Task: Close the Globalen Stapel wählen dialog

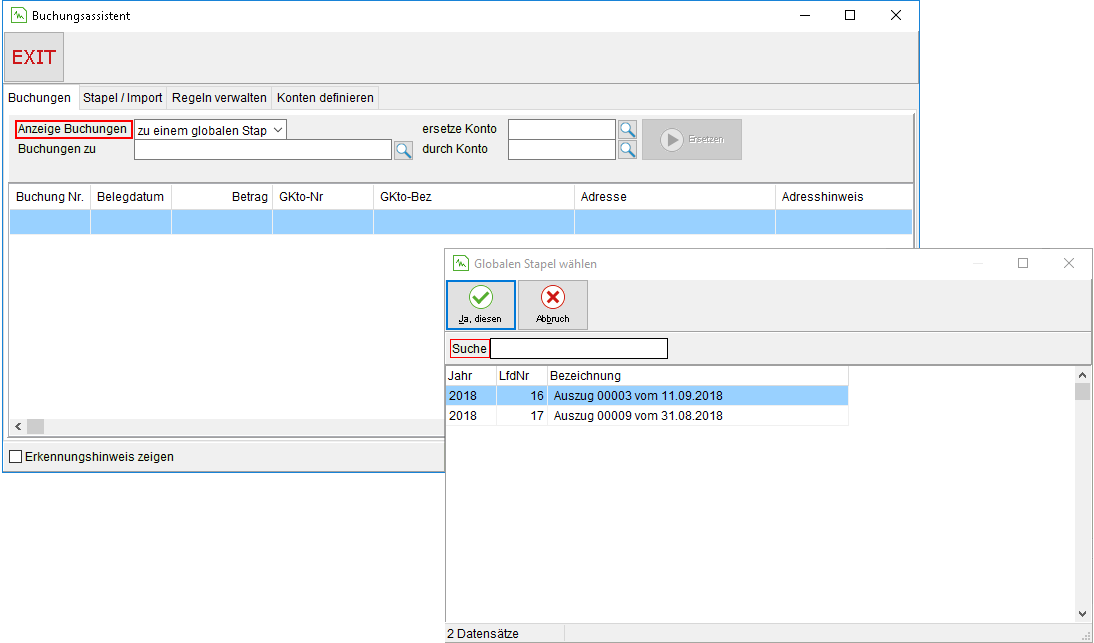Action: pos(1069,264)
